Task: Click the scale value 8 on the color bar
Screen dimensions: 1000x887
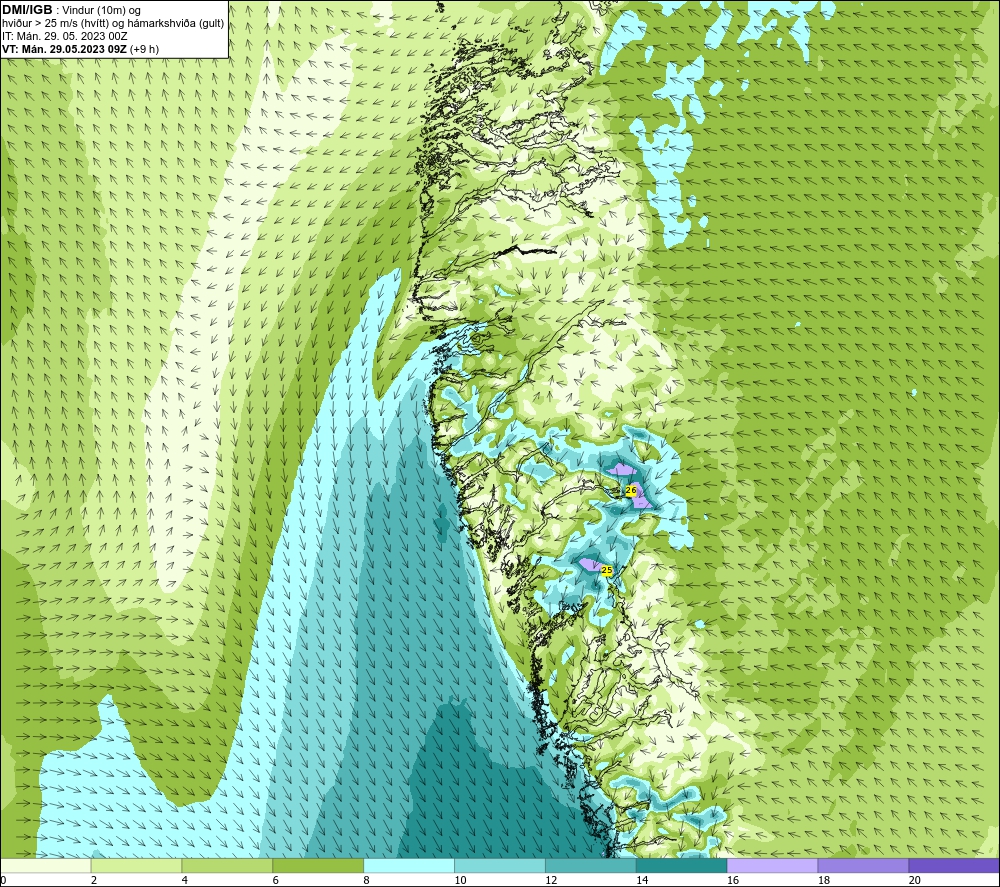Action: click(x=366, y=881)
